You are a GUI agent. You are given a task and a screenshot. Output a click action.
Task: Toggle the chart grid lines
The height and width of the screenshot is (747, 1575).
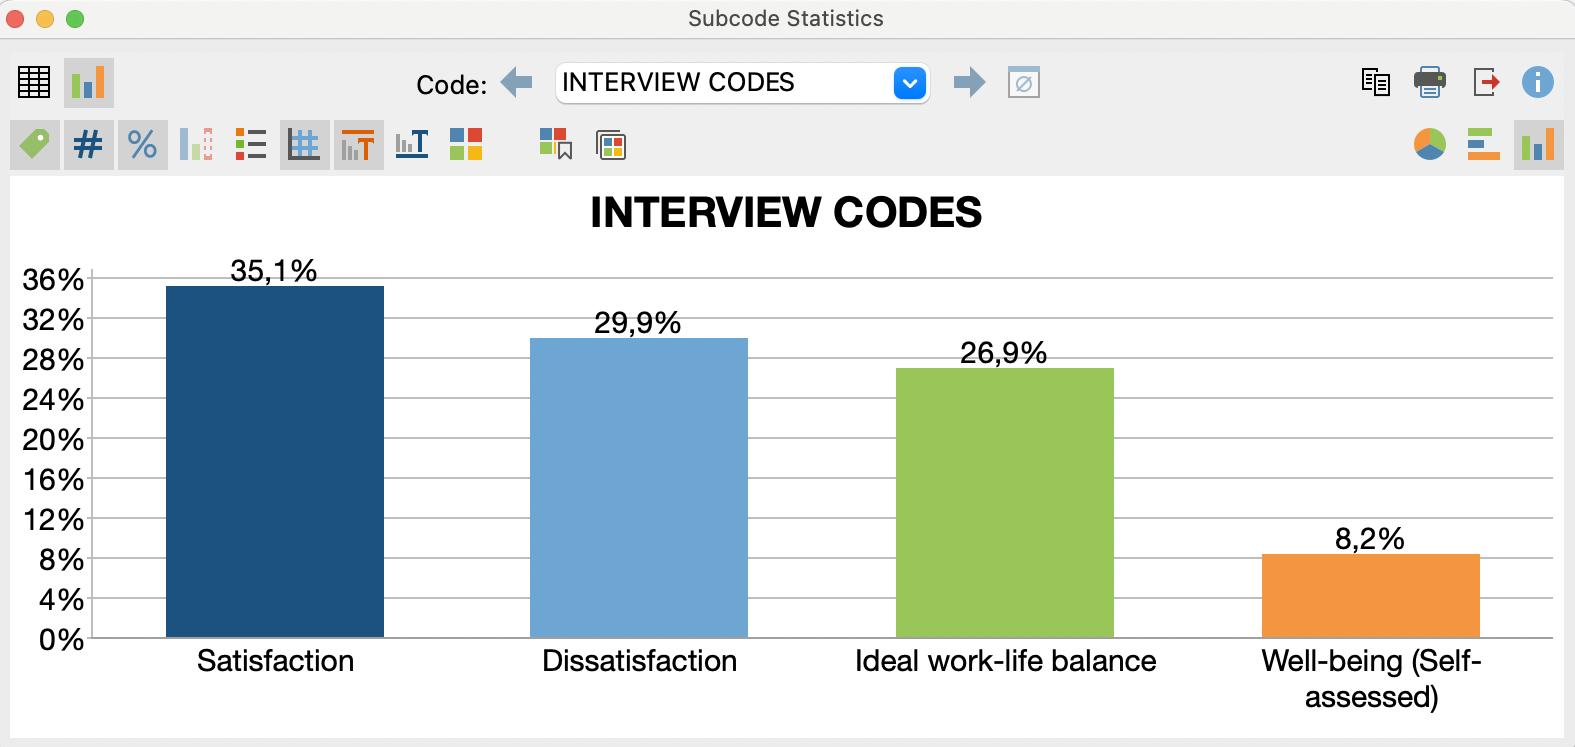[x=304, y=144]
